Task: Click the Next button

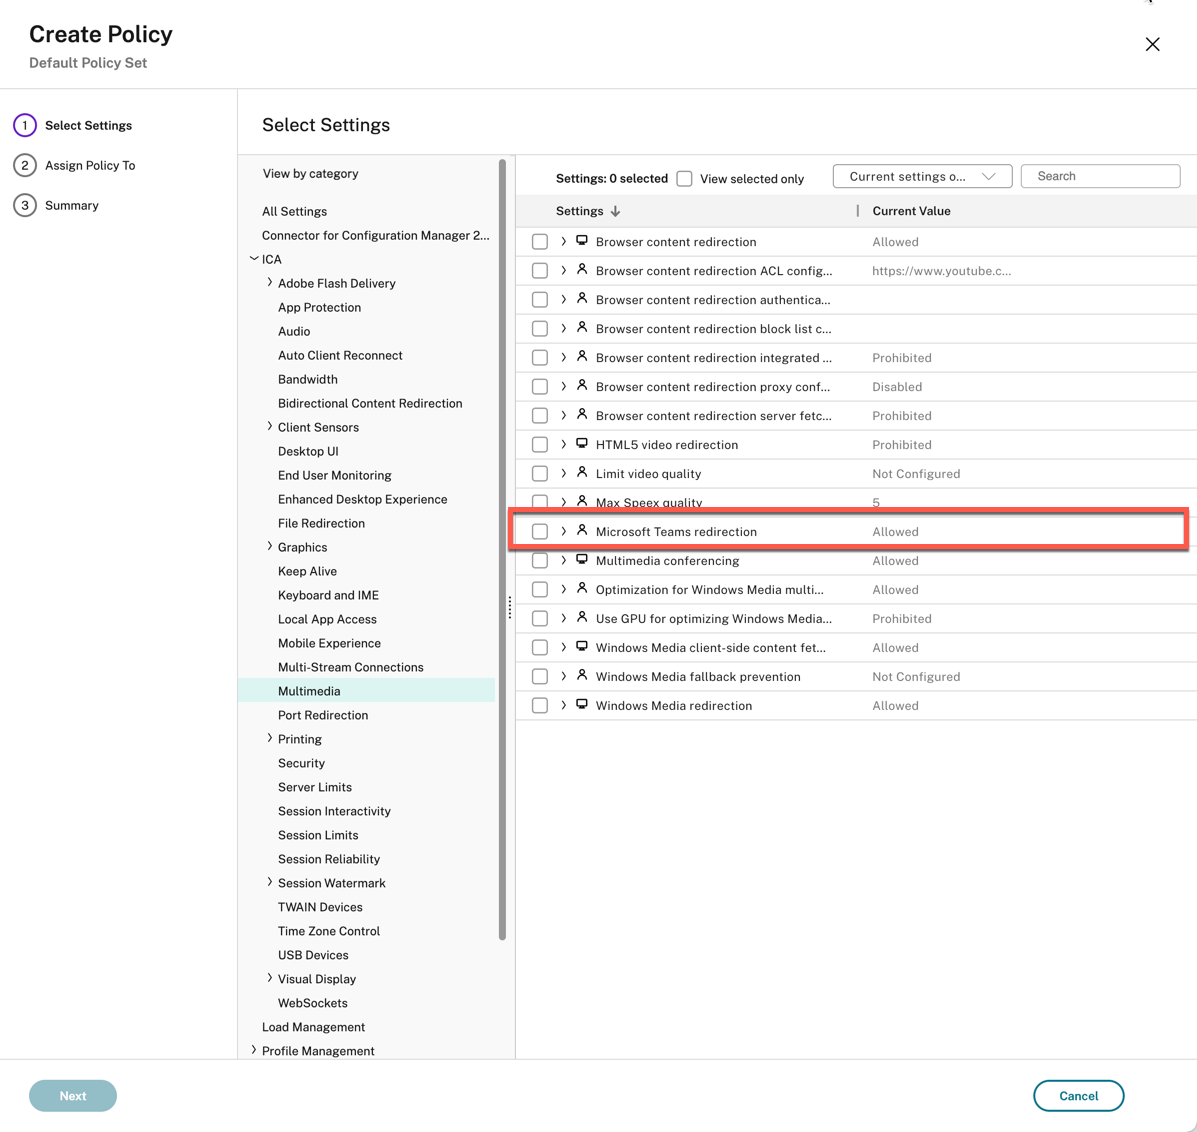Action: pyautogui.click(x=73, y=1096)
